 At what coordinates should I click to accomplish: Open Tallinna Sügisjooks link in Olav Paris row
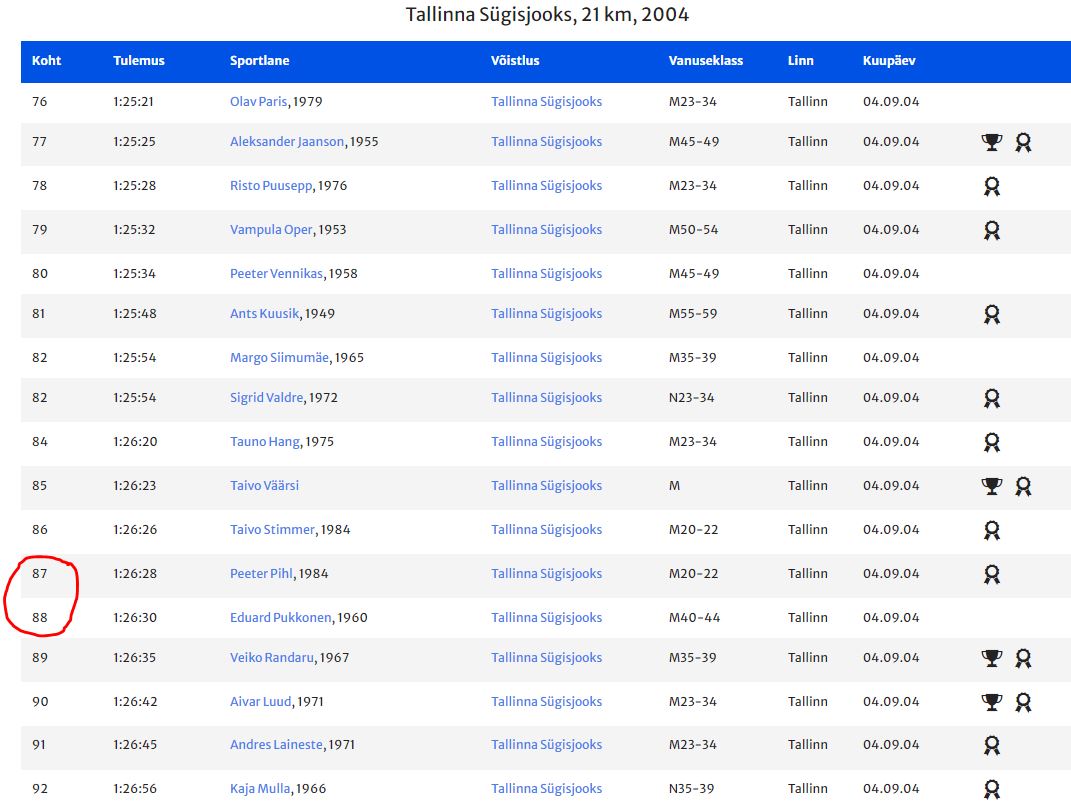tap(546, 101)
